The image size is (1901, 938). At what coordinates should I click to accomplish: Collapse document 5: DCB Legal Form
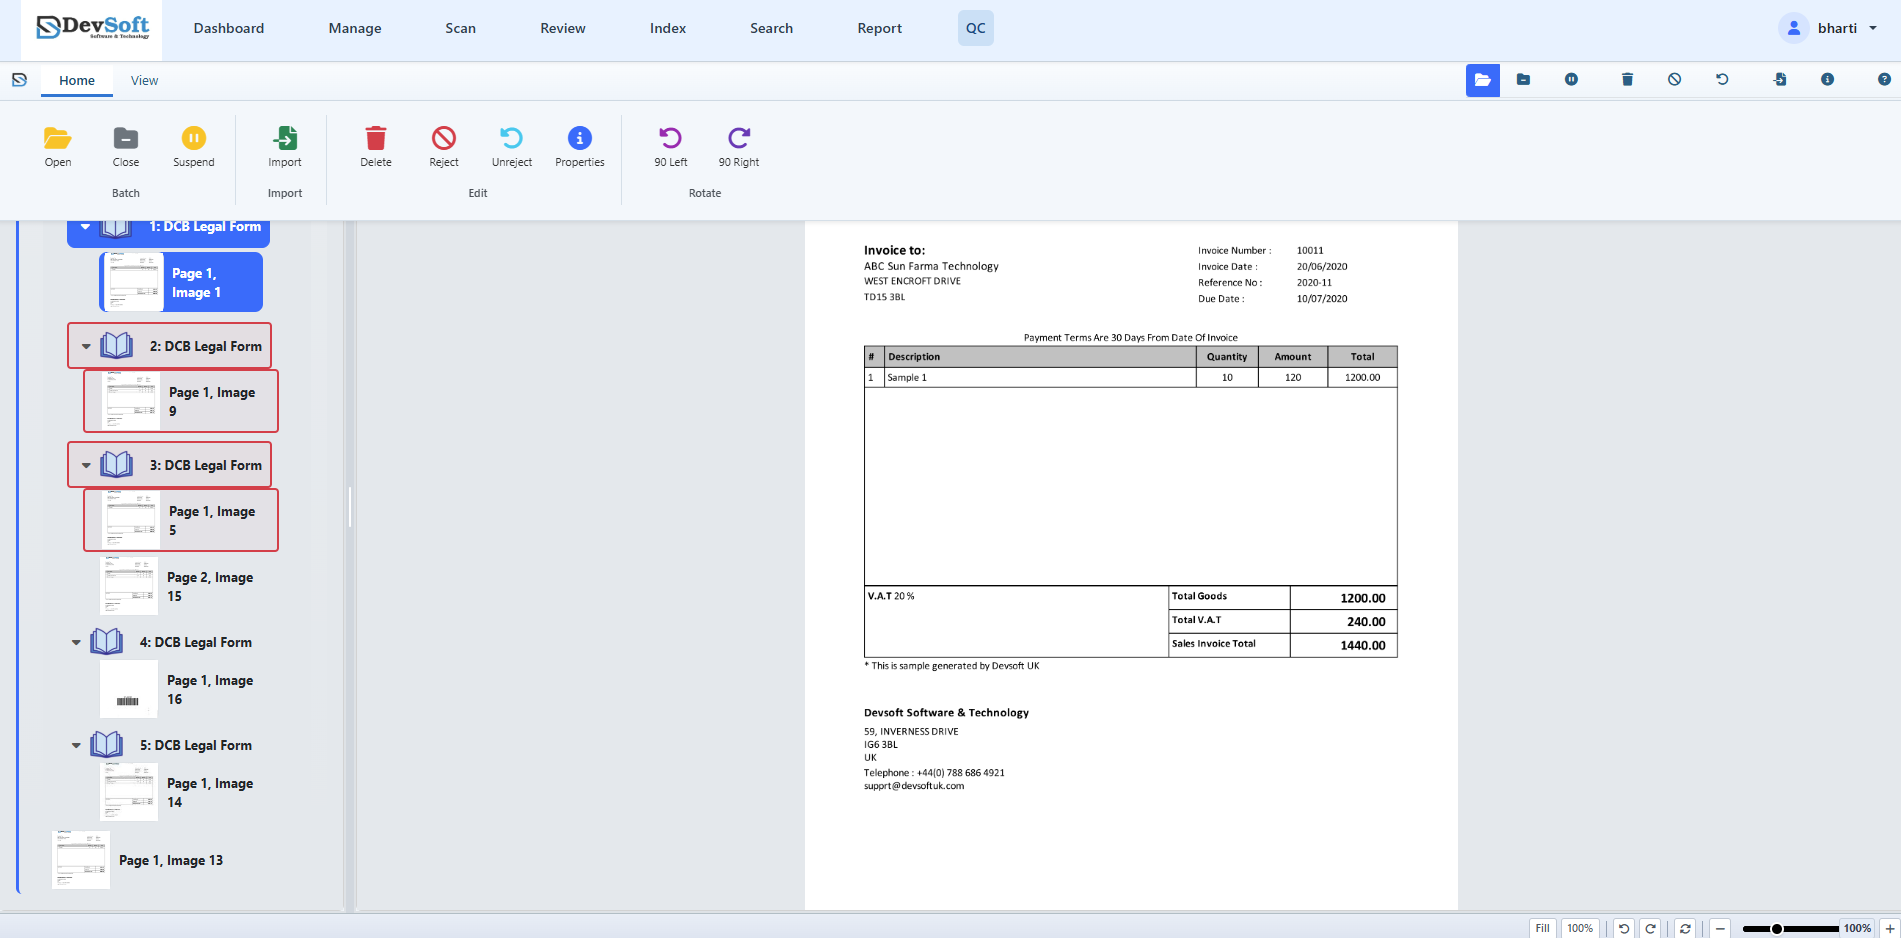pyautogui.click(x=76, y=746)
